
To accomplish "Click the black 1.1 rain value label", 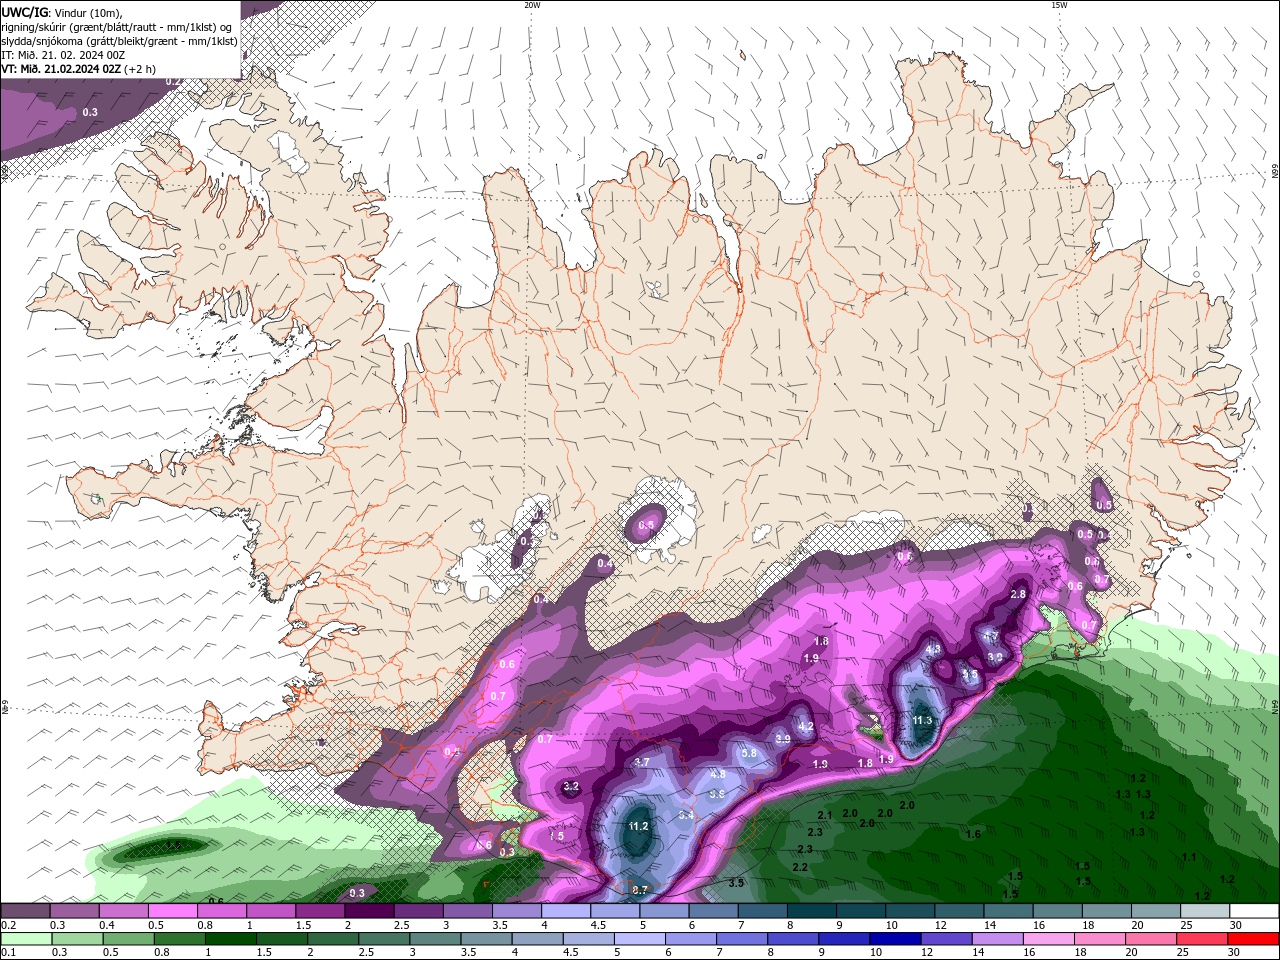I will pyautogui.click(x=1189, y=857).
